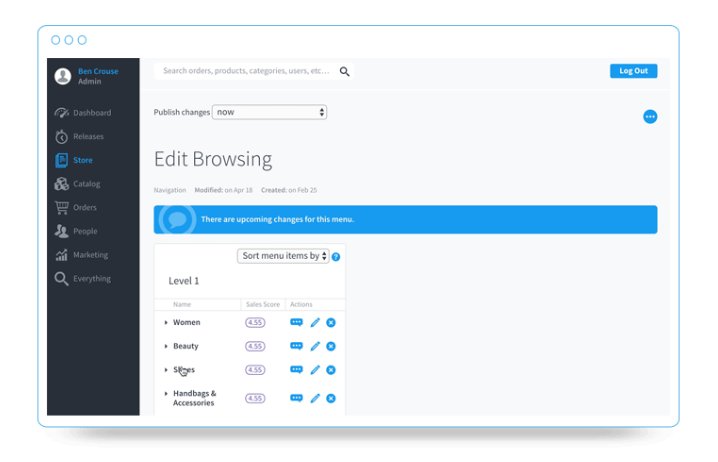Go to Catalog in the sidebar
The width and height of the screenshot is (718, 462).
click(x=87, y=184)
